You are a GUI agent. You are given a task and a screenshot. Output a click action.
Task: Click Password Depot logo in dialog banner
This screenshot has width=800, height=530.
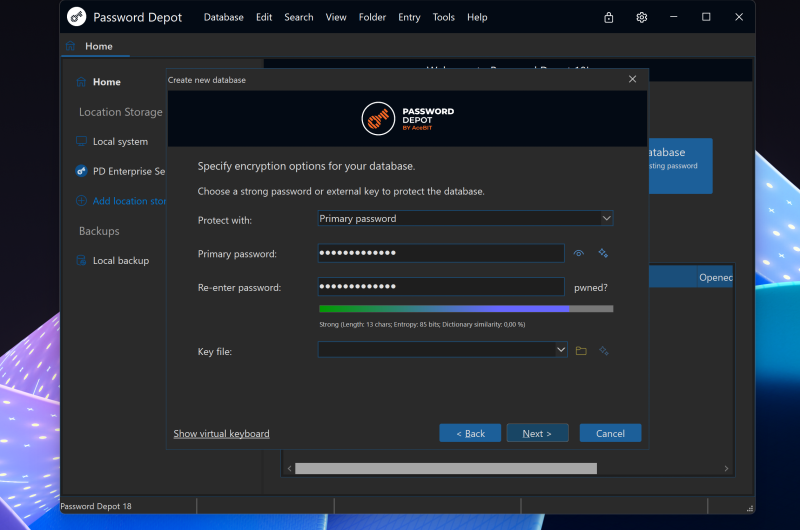407,118
